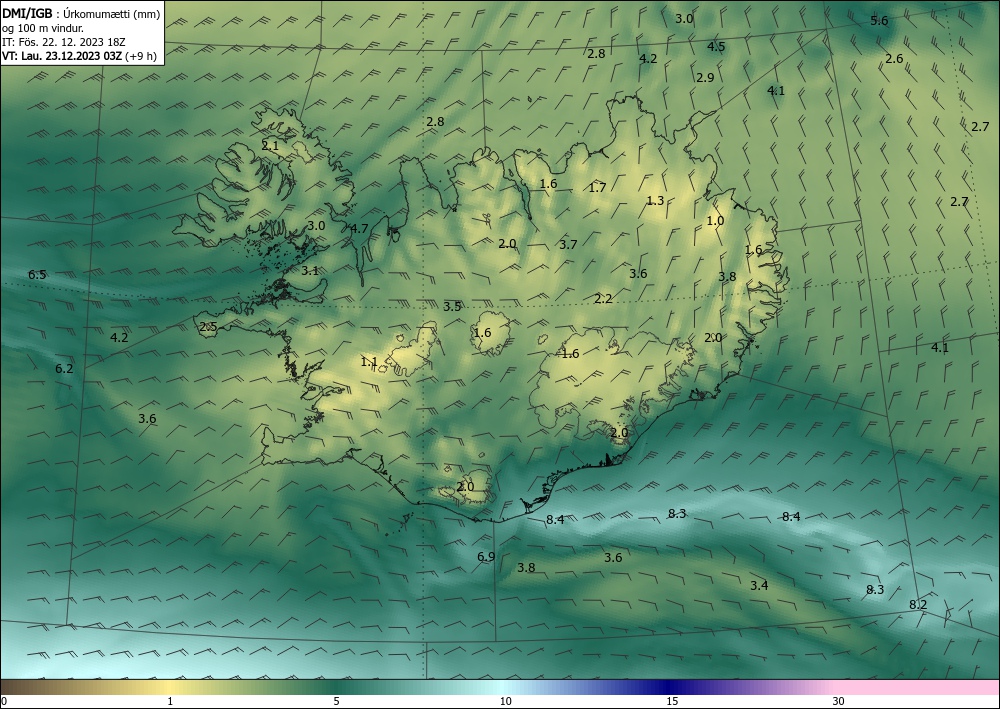This screenshot has width=1000, height=709.
Task: Click the 4.5 value on the map
Action: click(716, 47)
